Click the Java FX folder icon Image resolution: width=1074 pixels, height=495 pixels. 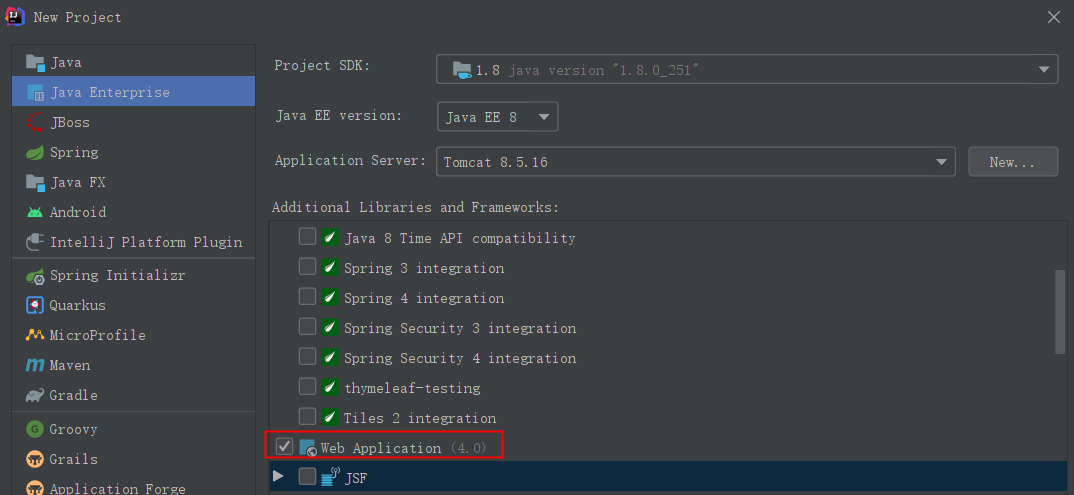point(35,182)
